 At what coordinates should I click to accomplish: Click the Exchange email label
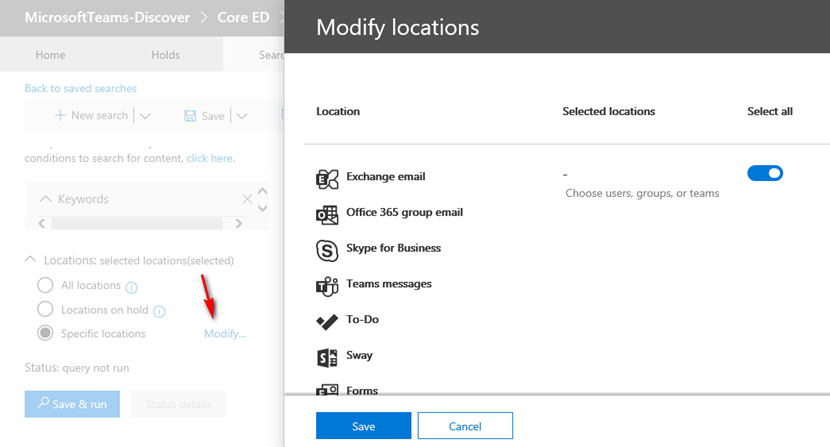pyautogui.click(x=386, y=176)
